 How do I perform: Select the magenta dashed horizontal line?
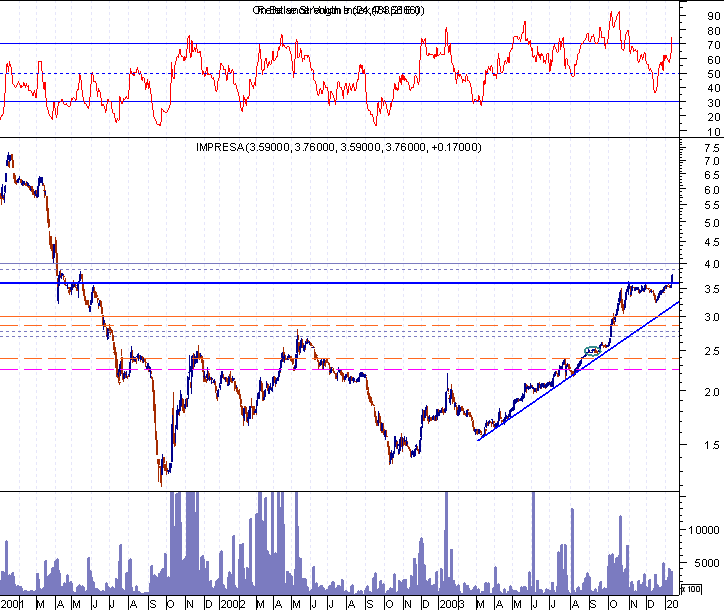coord(339,369)
